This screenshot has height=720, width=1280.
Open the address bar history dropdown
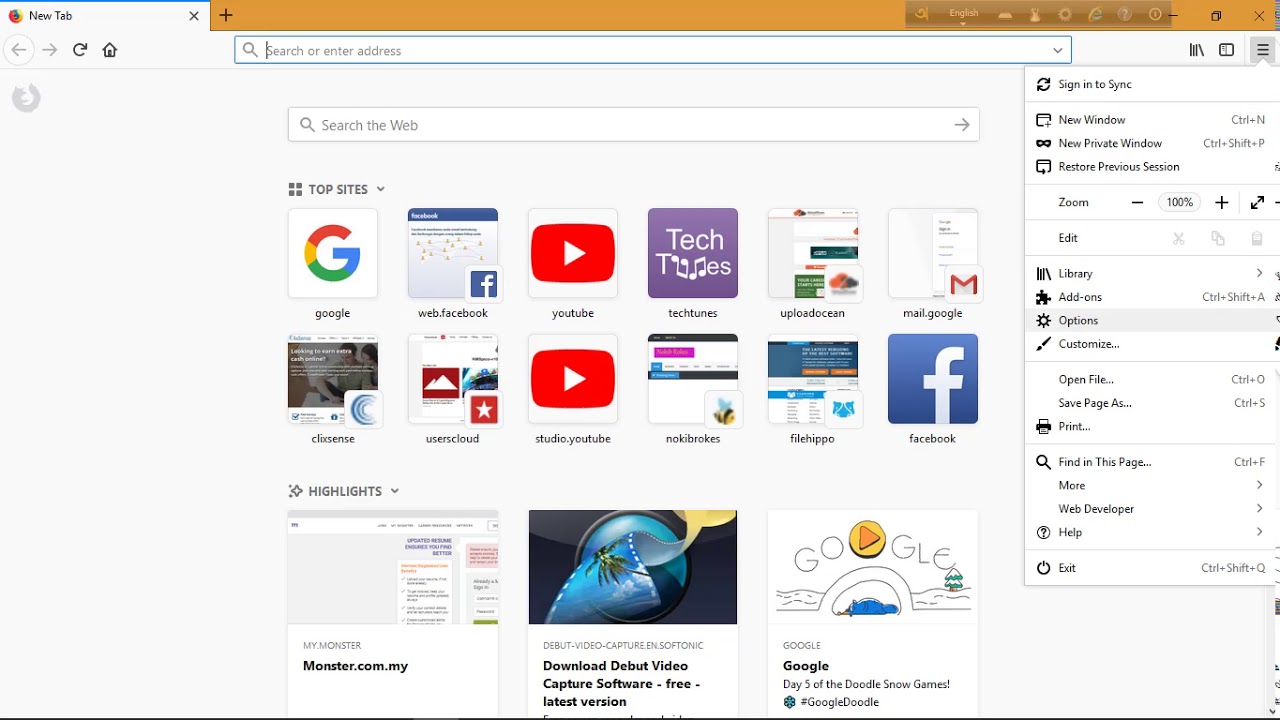(1057, 50)
